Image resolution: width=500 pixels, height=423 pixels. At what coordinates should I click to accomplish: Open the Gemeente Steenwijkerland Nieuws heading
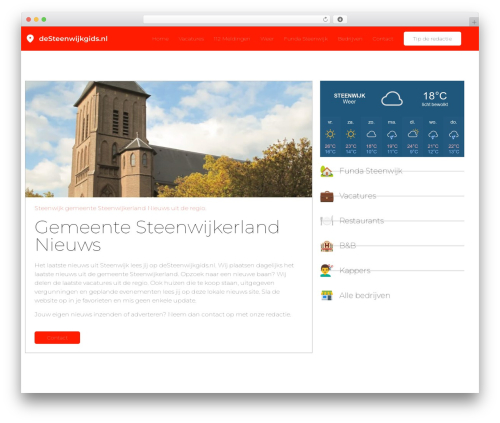(x=157, y=236)
